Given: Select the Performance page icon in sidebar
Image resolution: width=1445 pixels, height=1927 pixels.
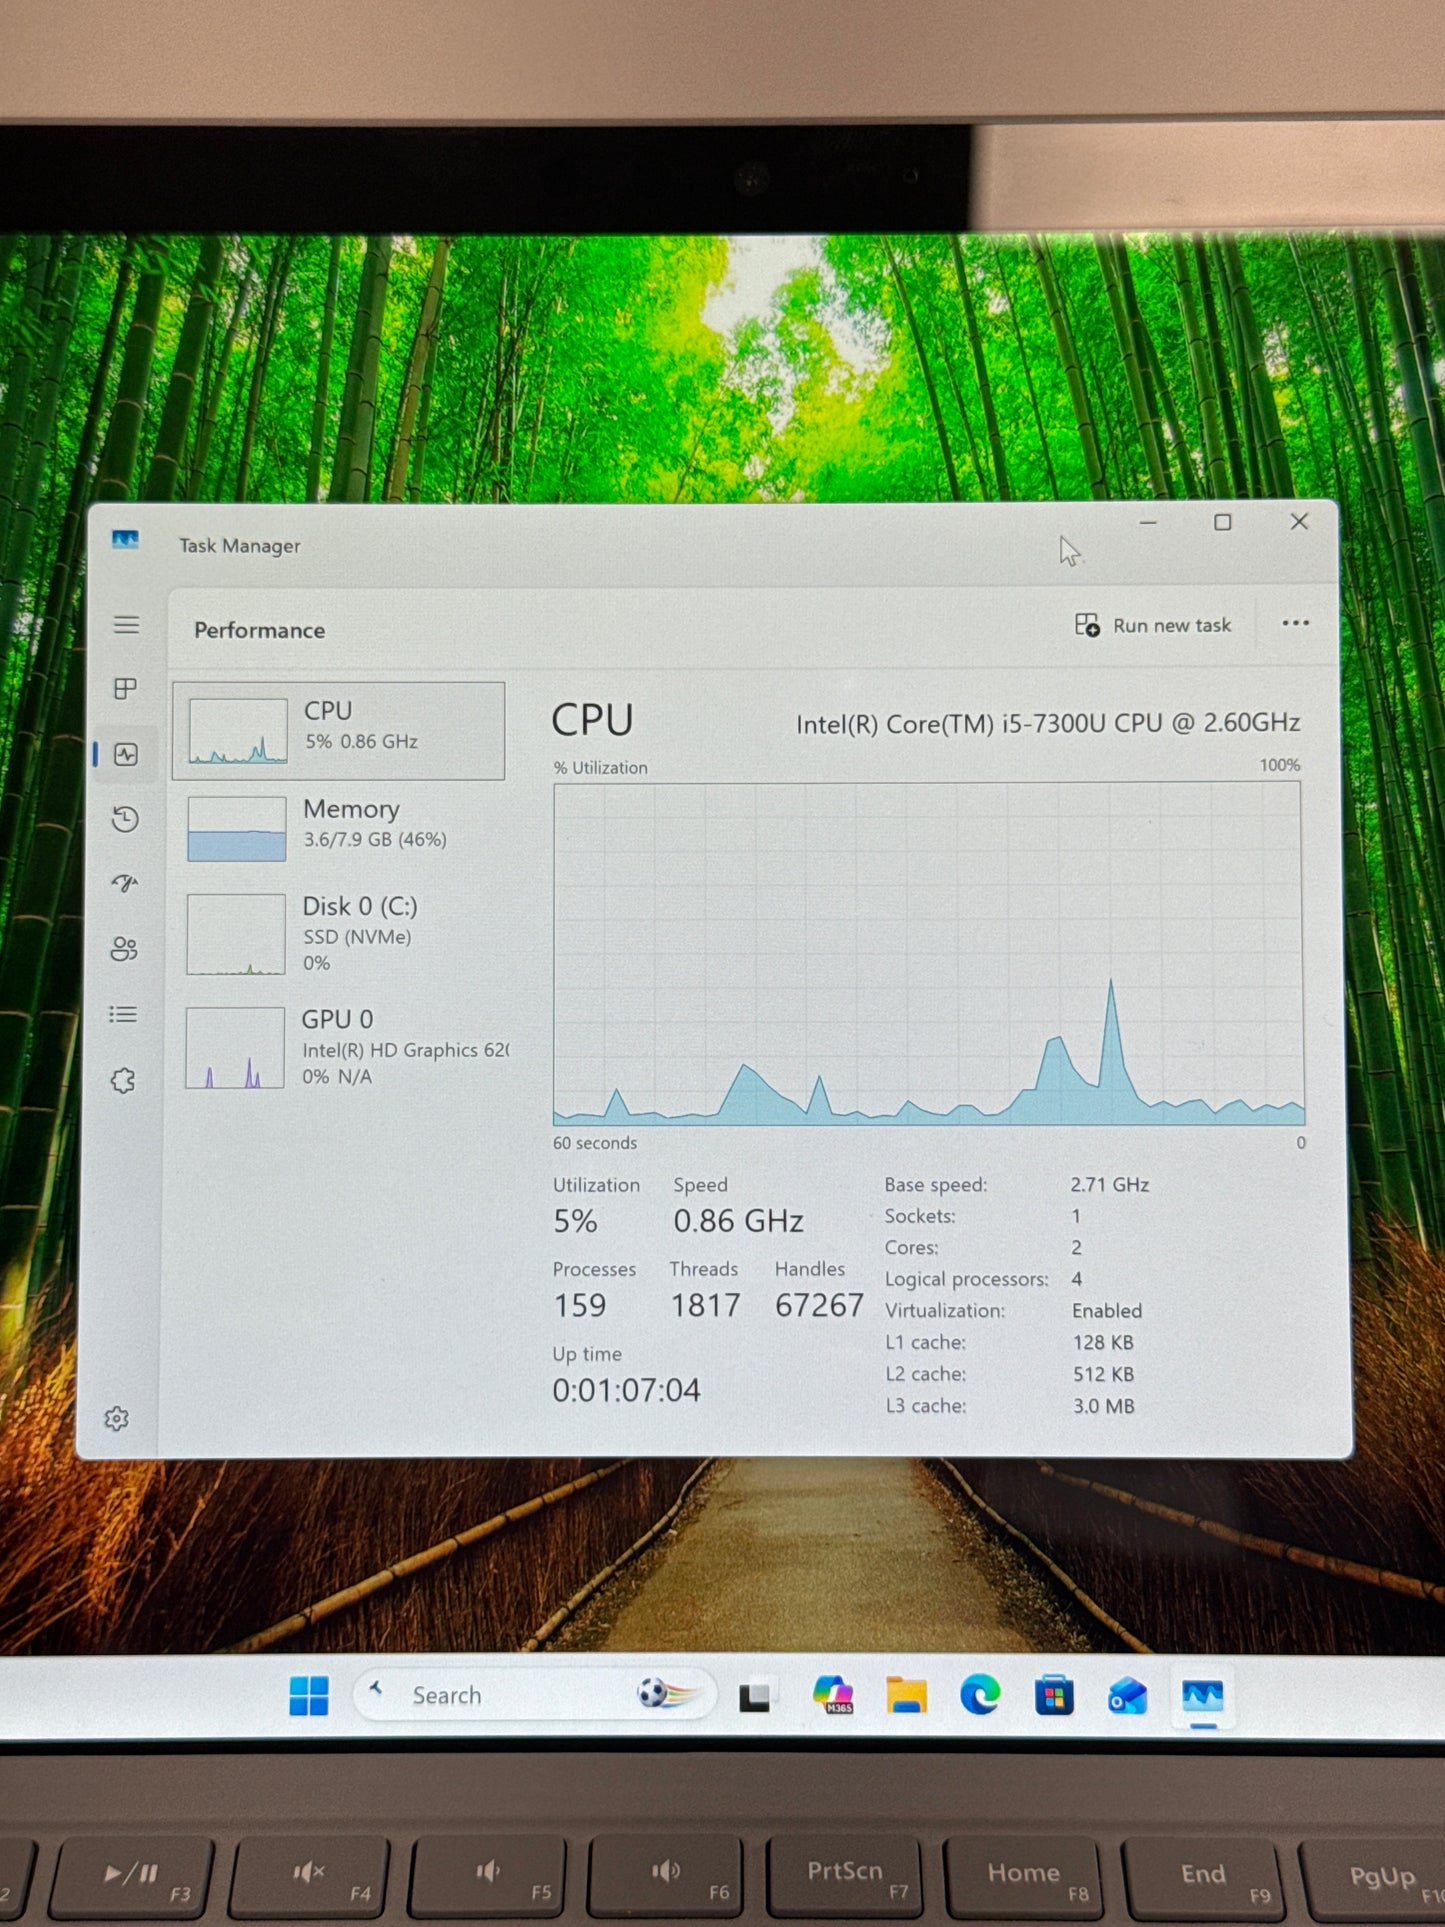Looking at the screenshot, I should pyautogui.click(x=125, y=754).
